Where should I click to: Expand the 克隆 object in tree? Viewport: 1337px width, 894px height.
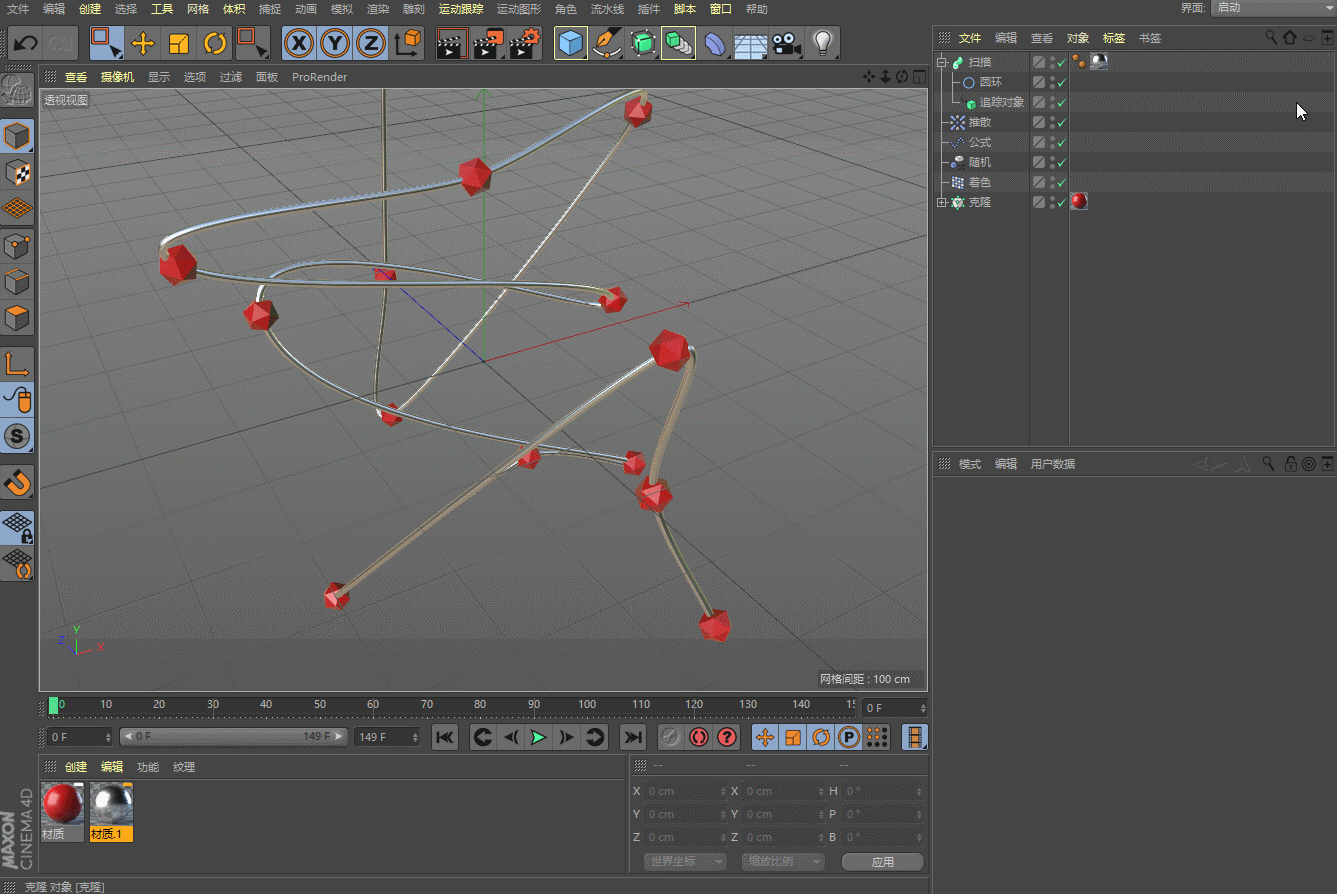(x=941, y=203)
